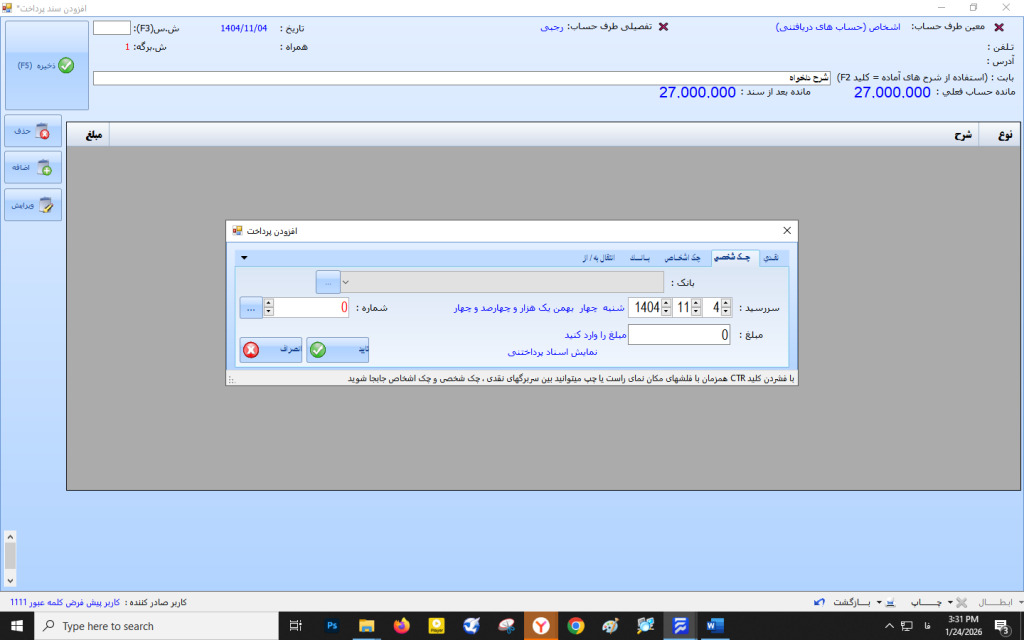Click the ellipsis button beside the بانک field
The height and width of the screenshot is (640, 1024).
click(327, 283)
